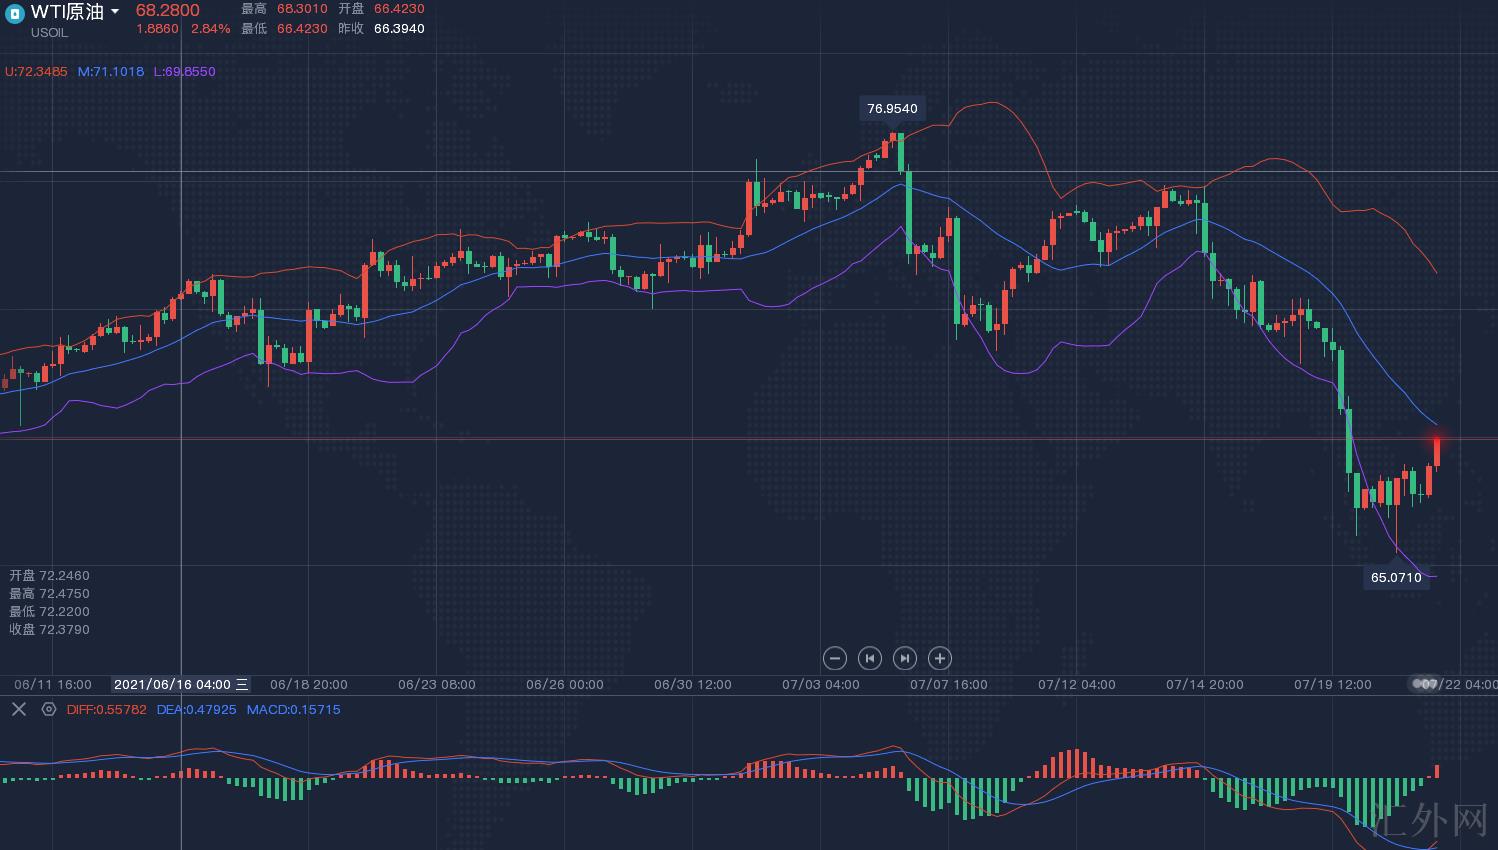The height and width of the screenshot is (850, 1498).
Task: Expand the WTI原油 symbol dropdown arrow
Action: tap(115, 12)
